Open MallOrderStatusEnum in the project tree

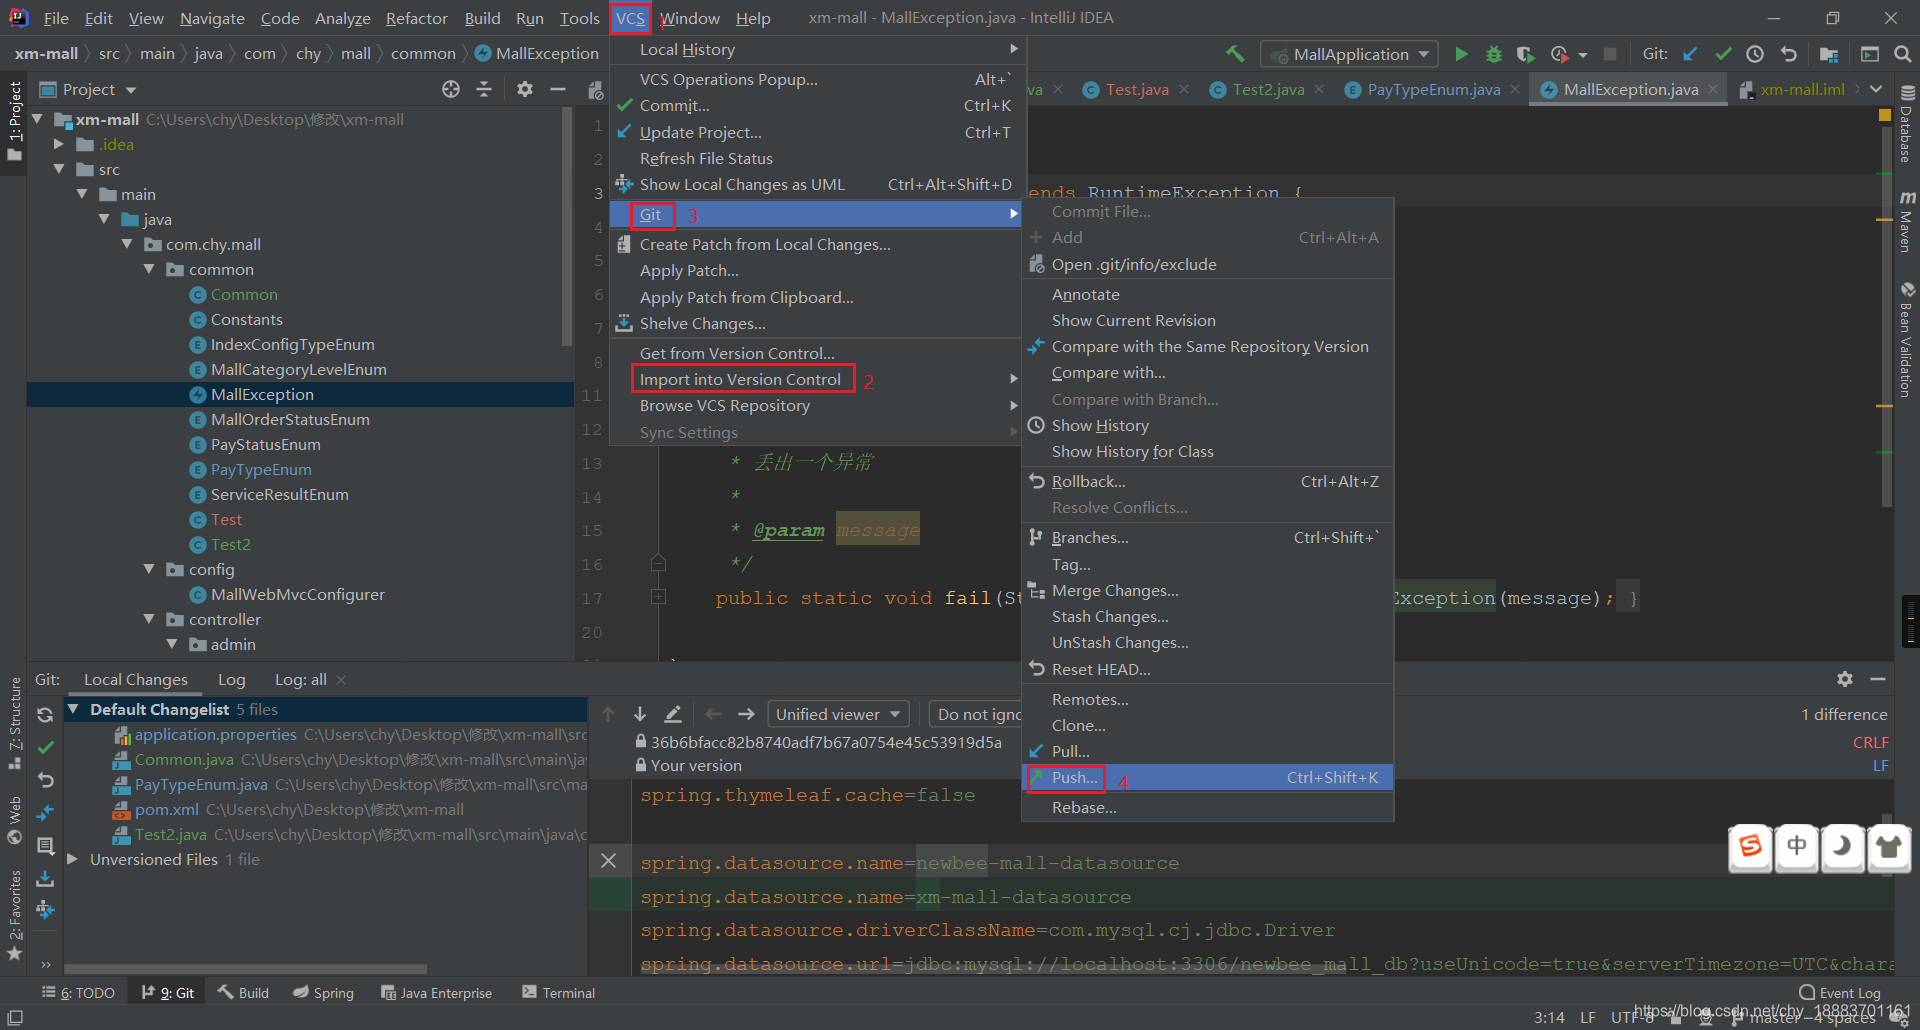[290, 420]
